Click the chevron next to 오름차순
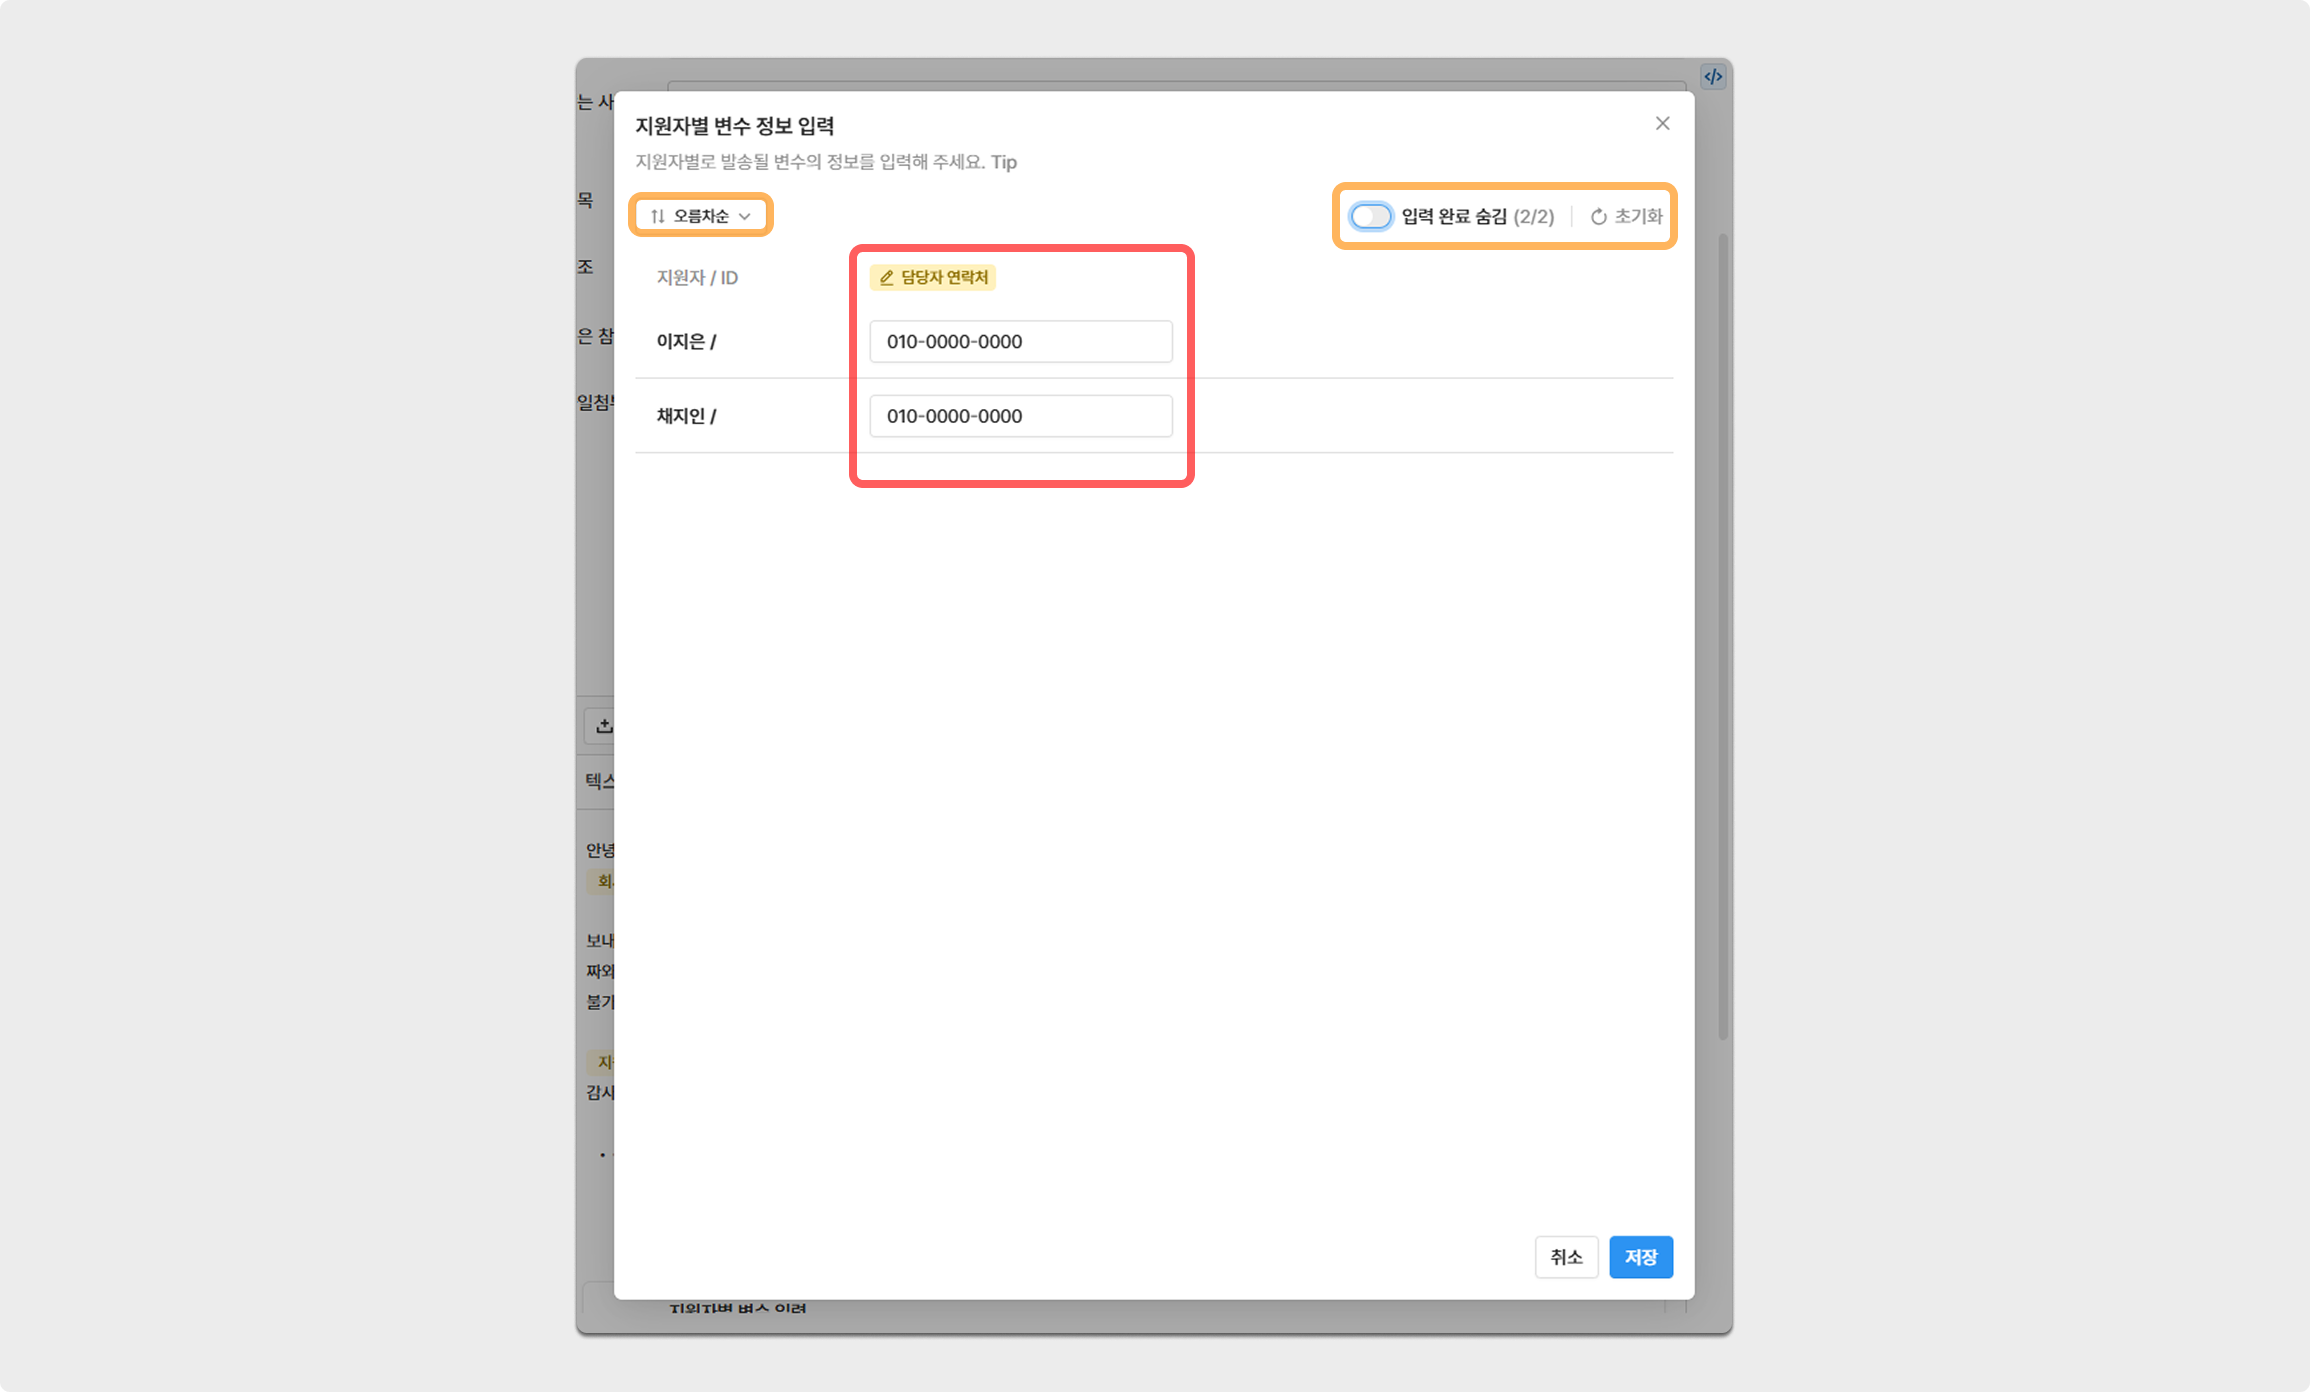This screenshot has width=2310, height=1392. (745, 216)
